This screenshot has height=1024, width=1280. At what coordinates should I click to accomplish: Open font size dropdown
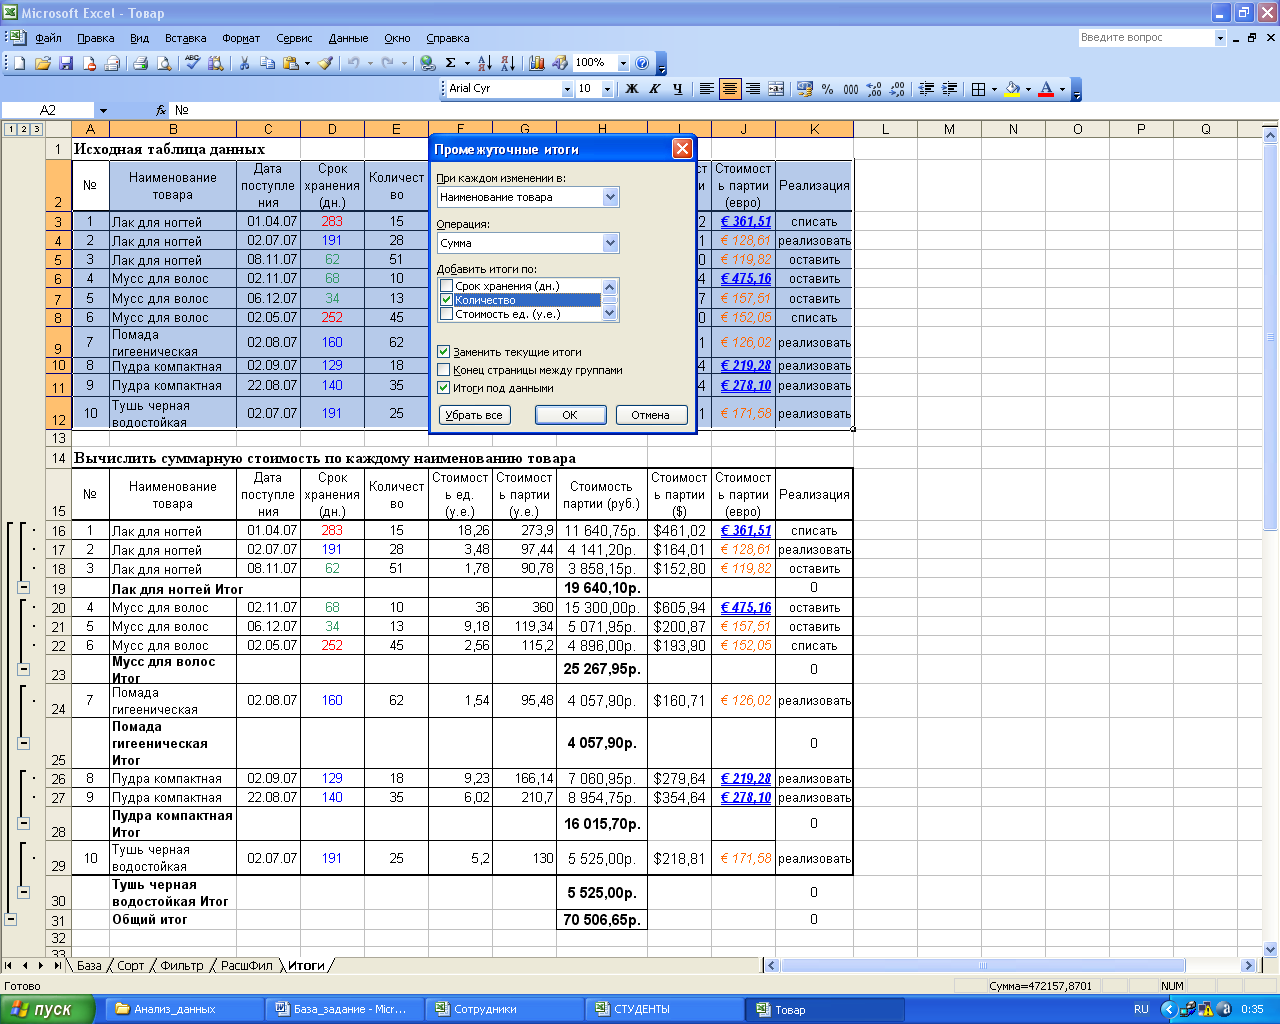(x=607, y=89)
